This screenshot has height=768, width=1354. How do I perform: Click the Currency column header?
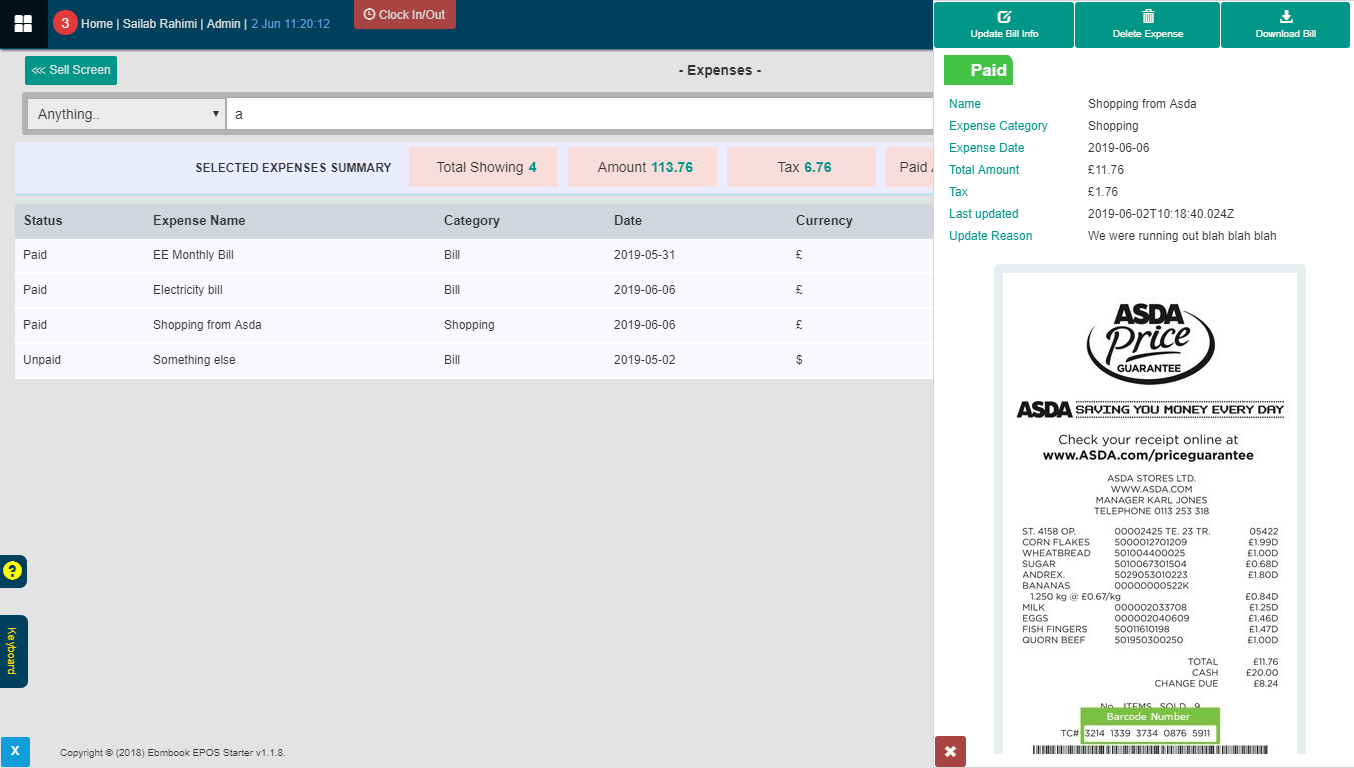(824, 220)
